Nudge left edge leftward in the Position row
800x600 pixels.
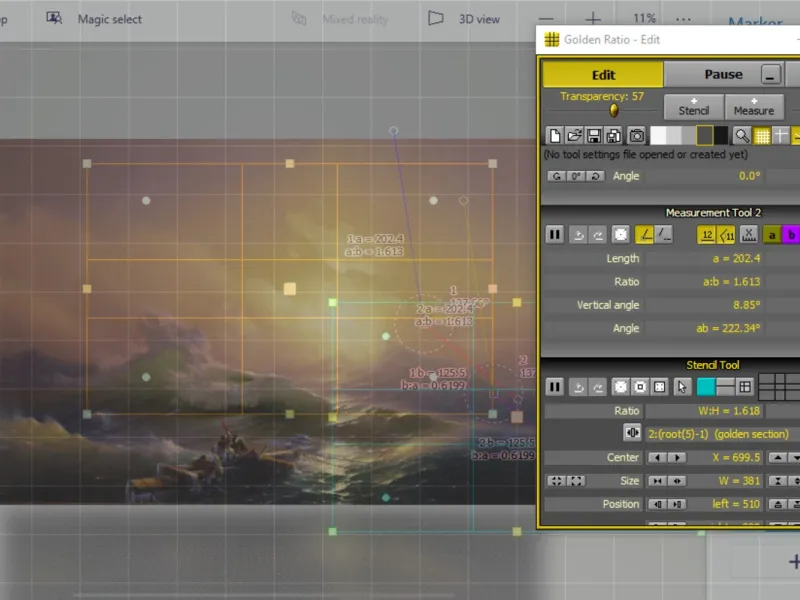(x=657, y=505)
